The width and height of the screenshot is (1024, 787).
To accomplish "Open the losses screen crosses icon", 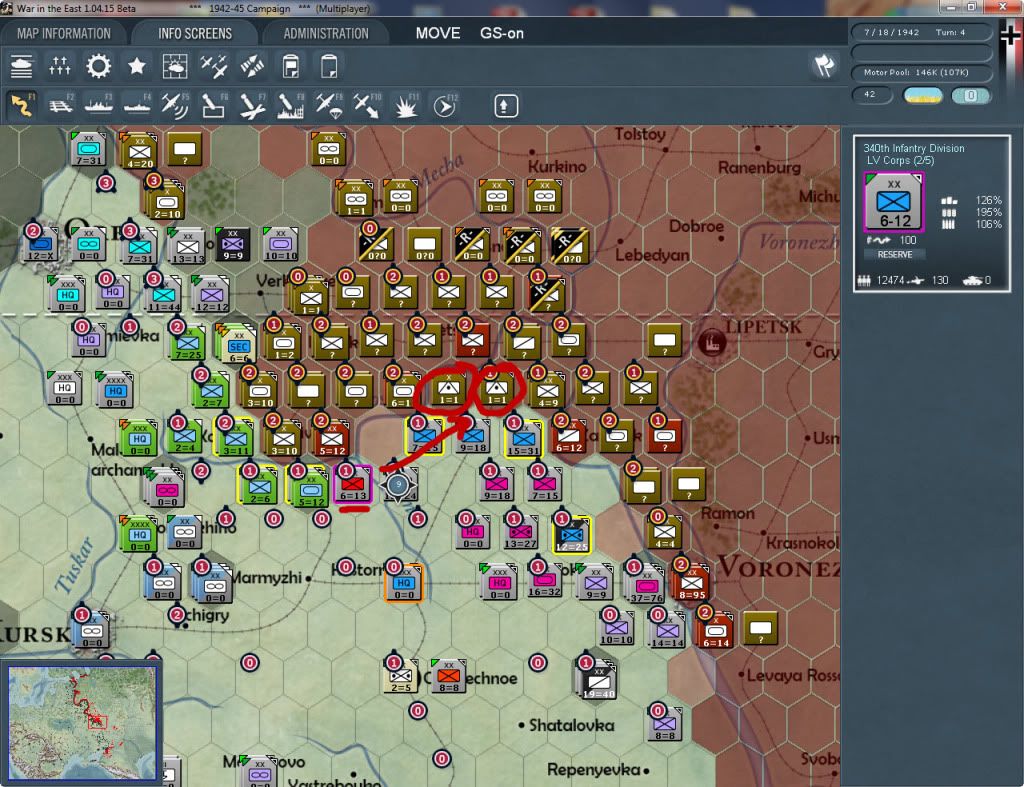I will [x=59, y=66].
